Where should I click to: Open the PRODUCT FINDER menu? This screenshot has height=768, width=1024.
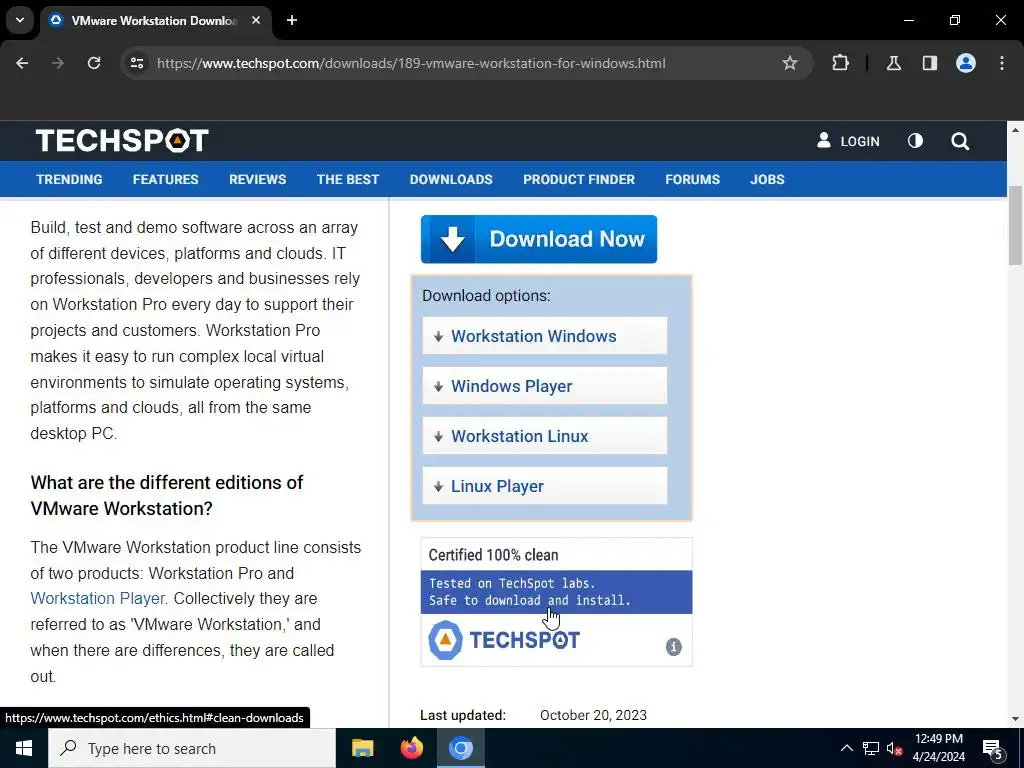579,180
